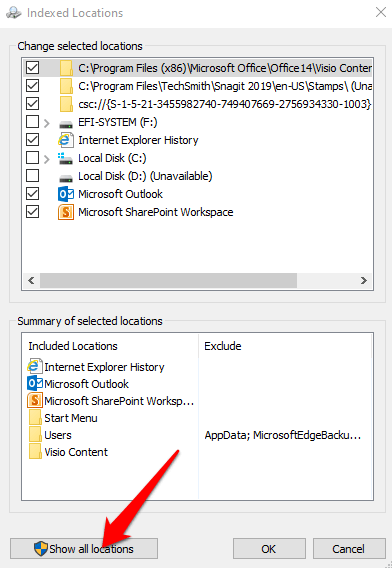392x568 pixels.
Task: Click AppData; MicrosoftEdgeBacku... exclude entry
Action: coord(283,435)
